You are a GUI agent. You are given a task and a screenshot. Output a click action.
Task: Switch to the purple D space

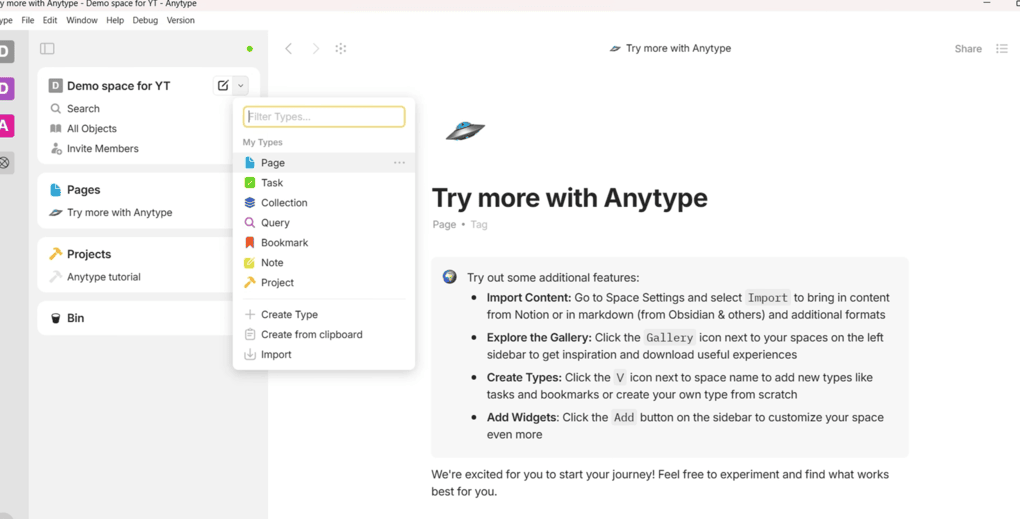pyautogui.click(x=5, y=88)
